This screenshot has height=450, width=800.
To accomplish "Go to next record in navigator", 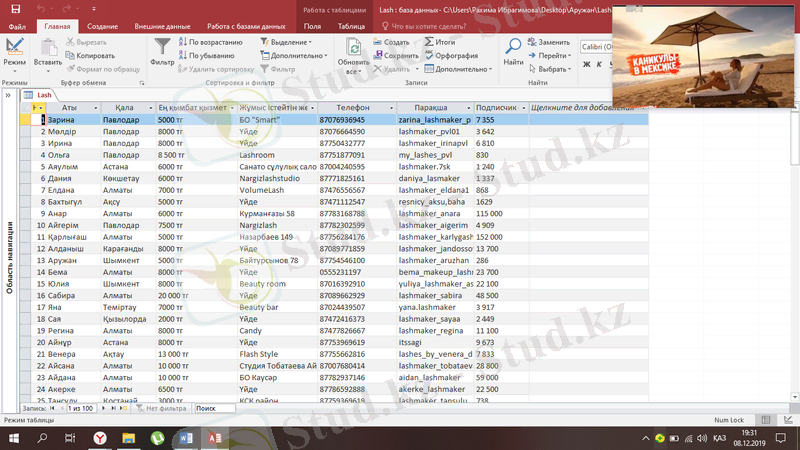I will tap(103, 409).
